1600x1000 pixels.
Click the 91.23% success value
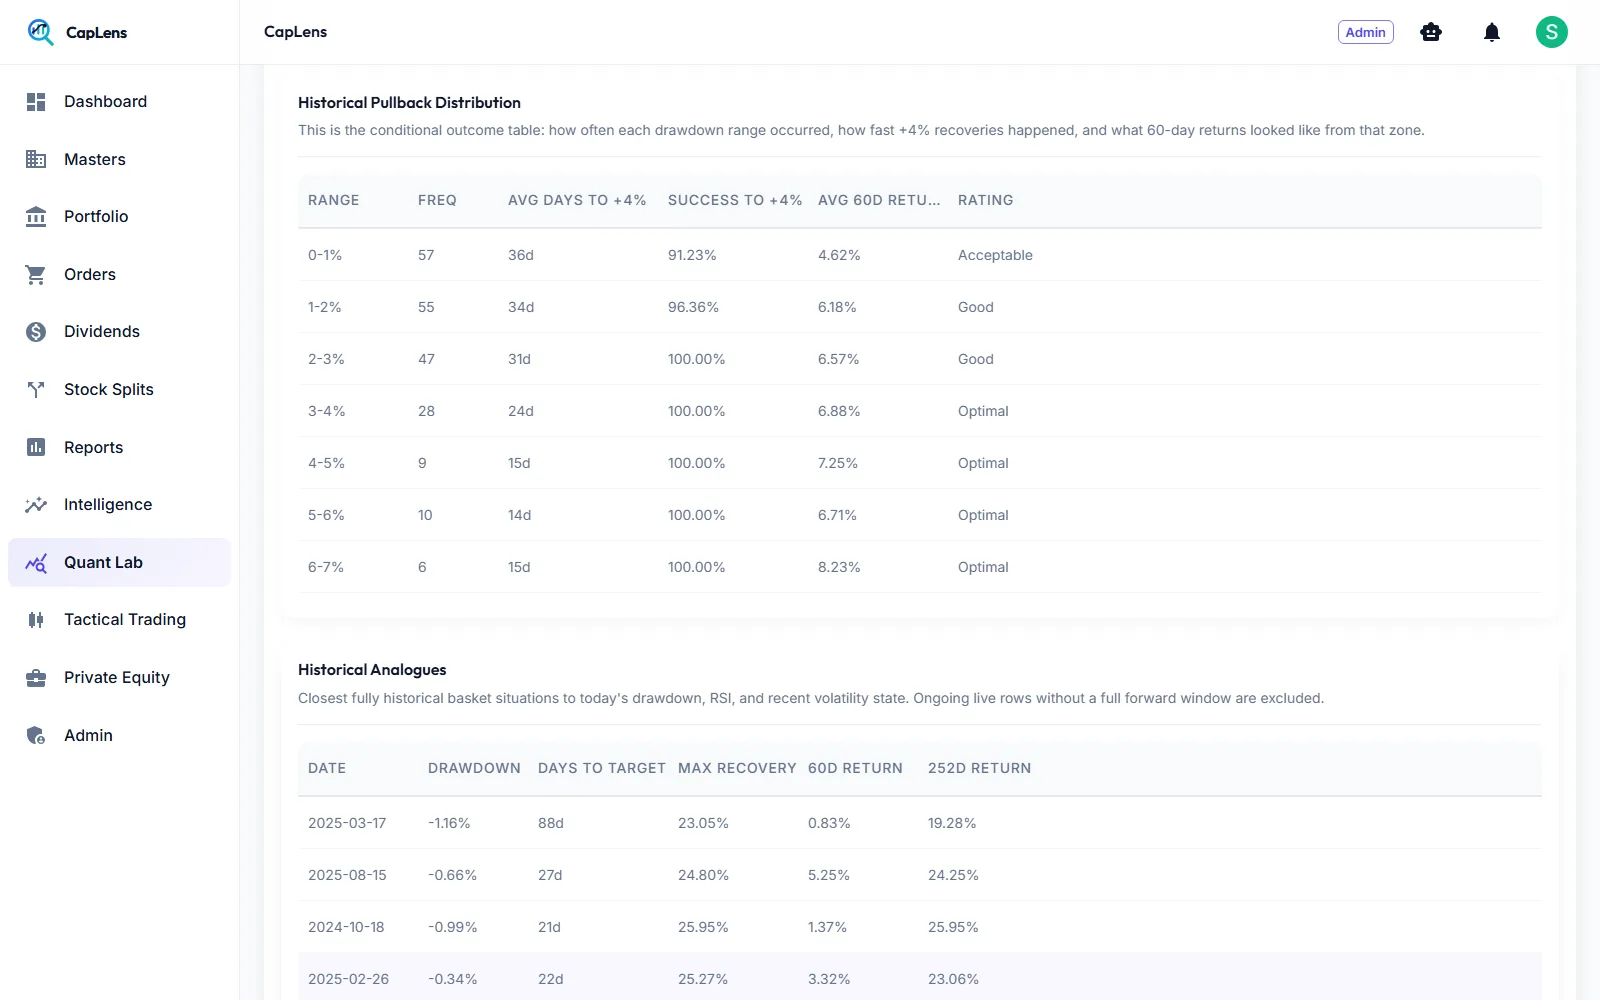click(692, 255)
